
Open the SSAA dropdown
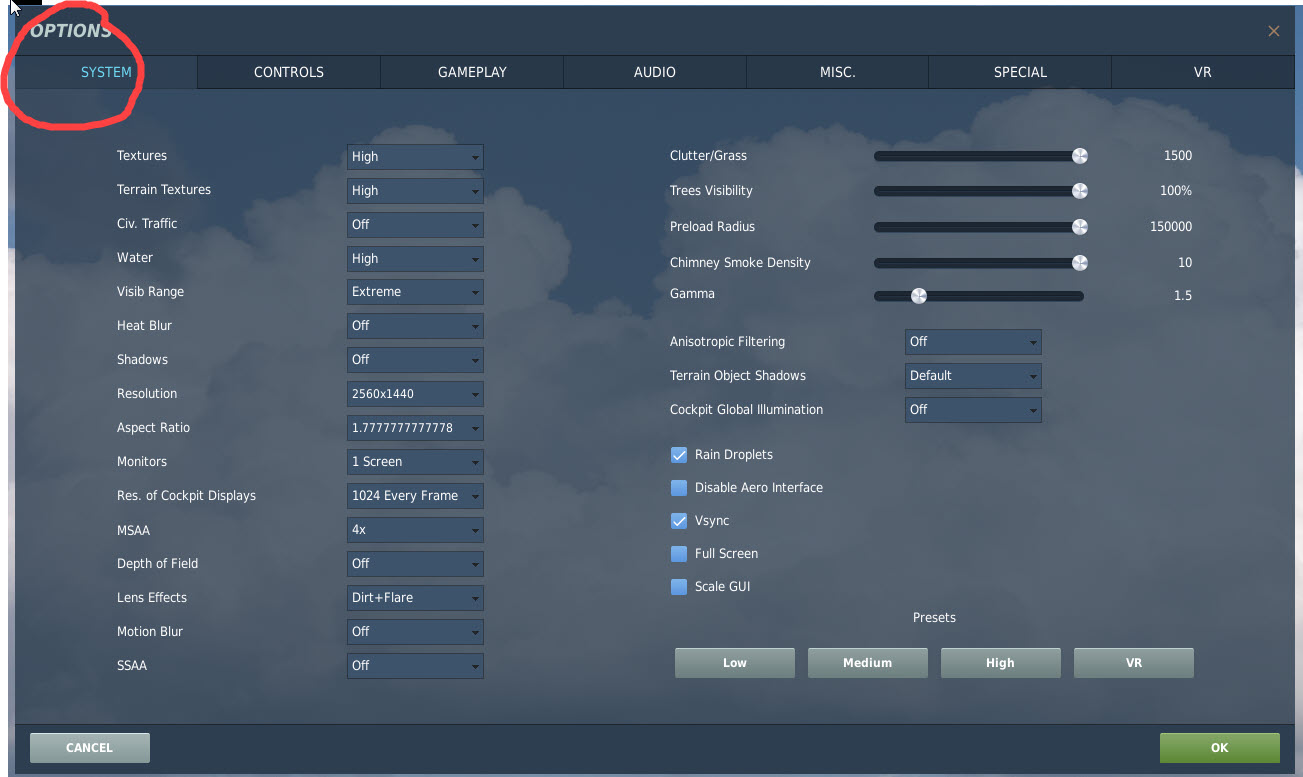coord(415,666)
